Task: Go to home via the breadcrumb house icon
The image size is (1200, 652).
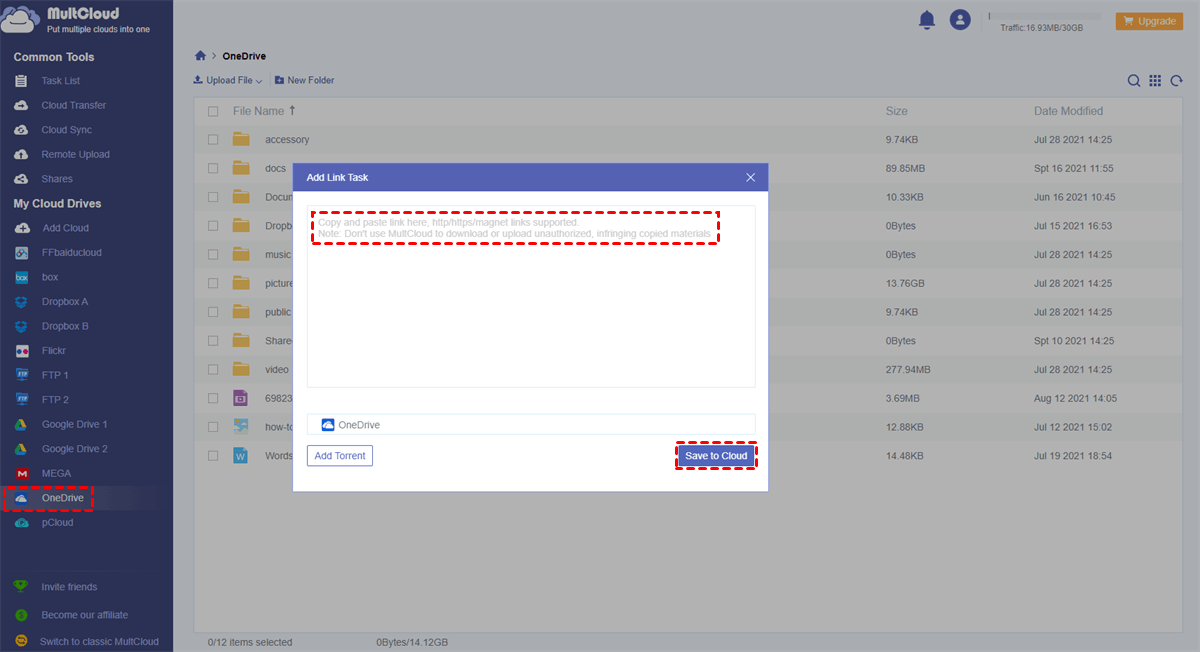Action: pyautogui.click(x=201, y=56)
